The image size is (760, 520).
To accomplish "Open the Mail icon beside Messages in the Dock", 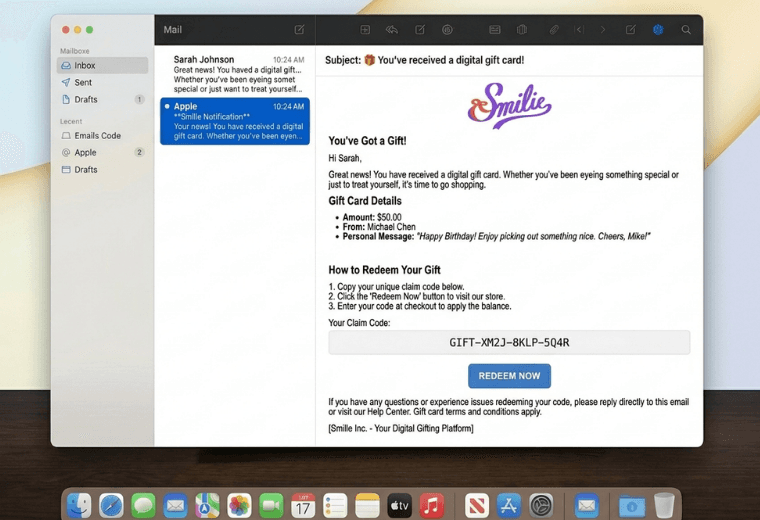I will (x=175, y=505).
